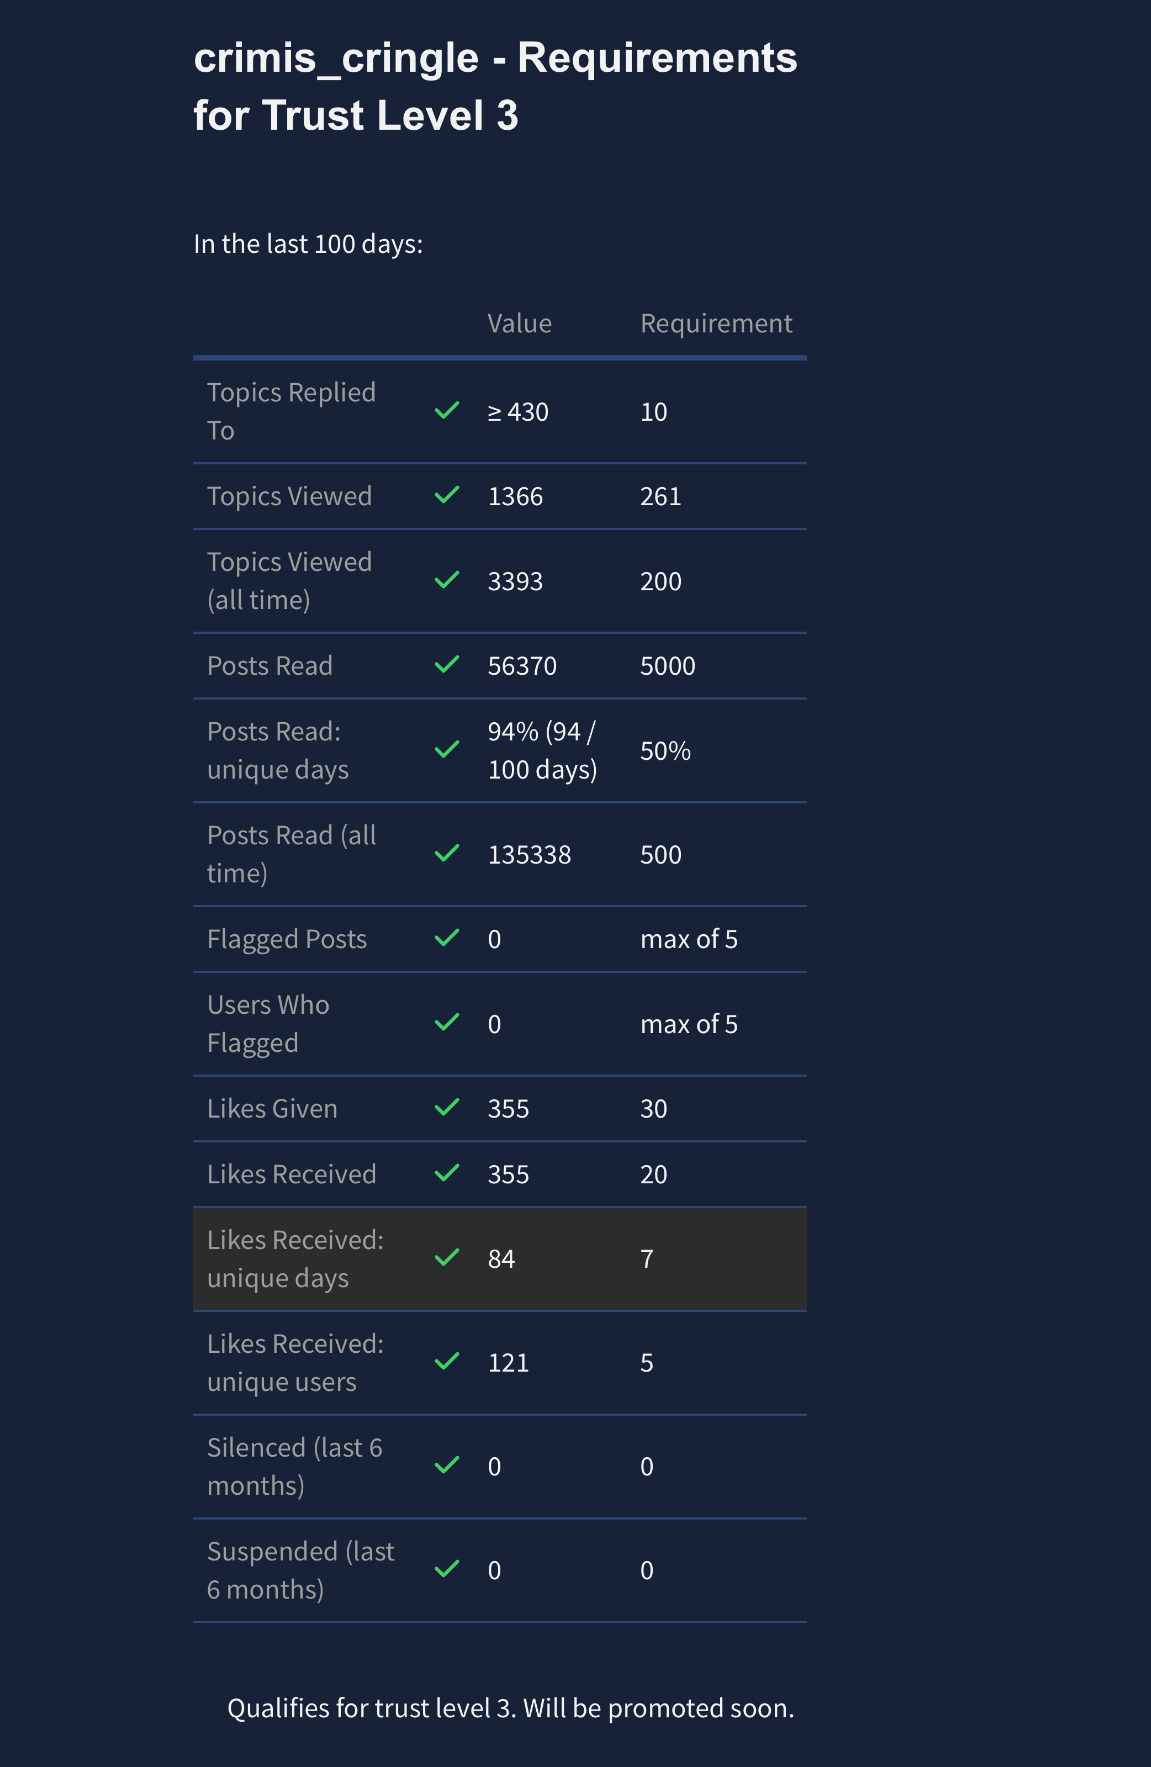Image resolution: width=1151 pixels, height=1767 pixels.
Task: Click the 'Qualifies for trust level 3' message
Action: (x=510, y=1708)
